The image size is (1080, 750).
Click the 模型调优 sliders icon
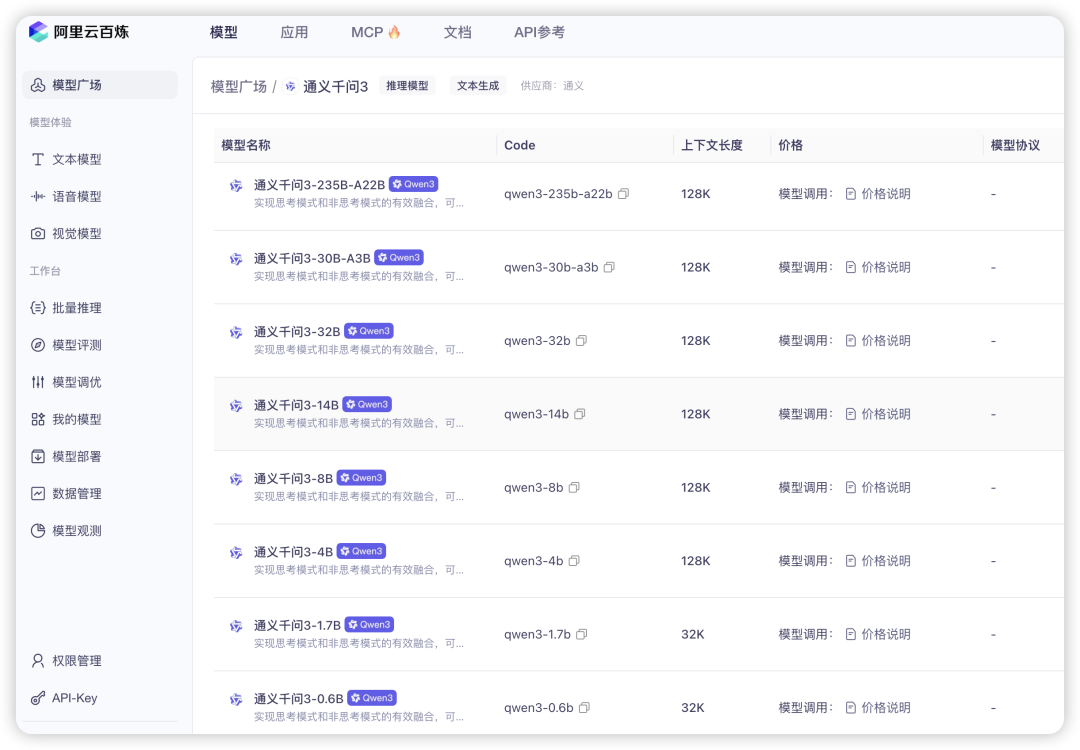pos(38,382)
